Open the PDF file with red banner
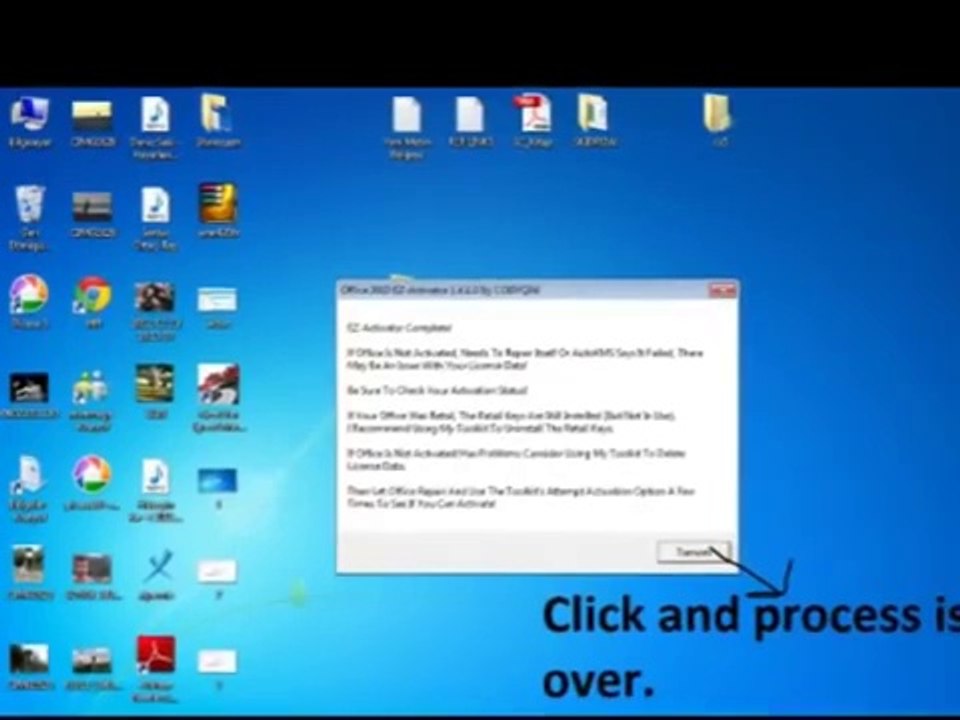 click(x=533, y=121)
